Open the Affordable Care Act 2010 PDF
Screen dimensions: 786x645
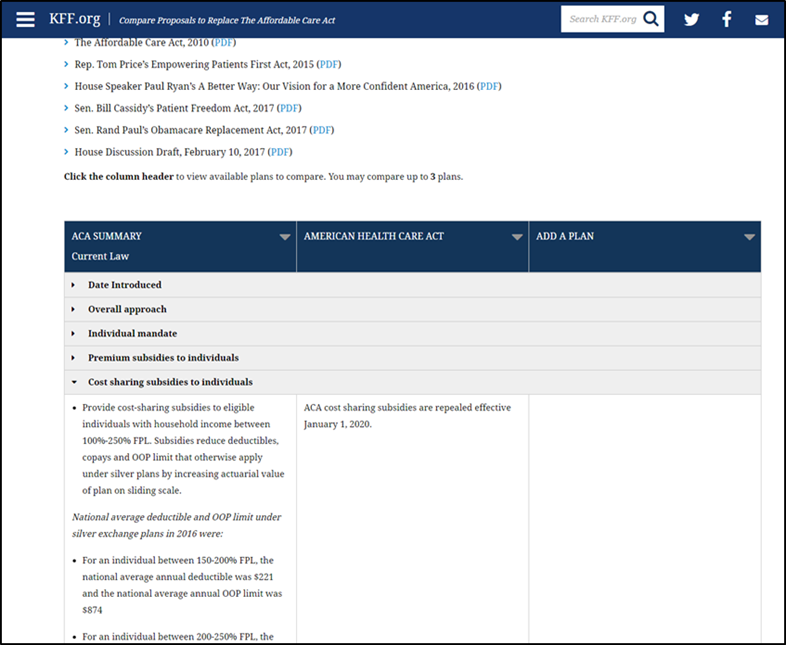(224, 43)
